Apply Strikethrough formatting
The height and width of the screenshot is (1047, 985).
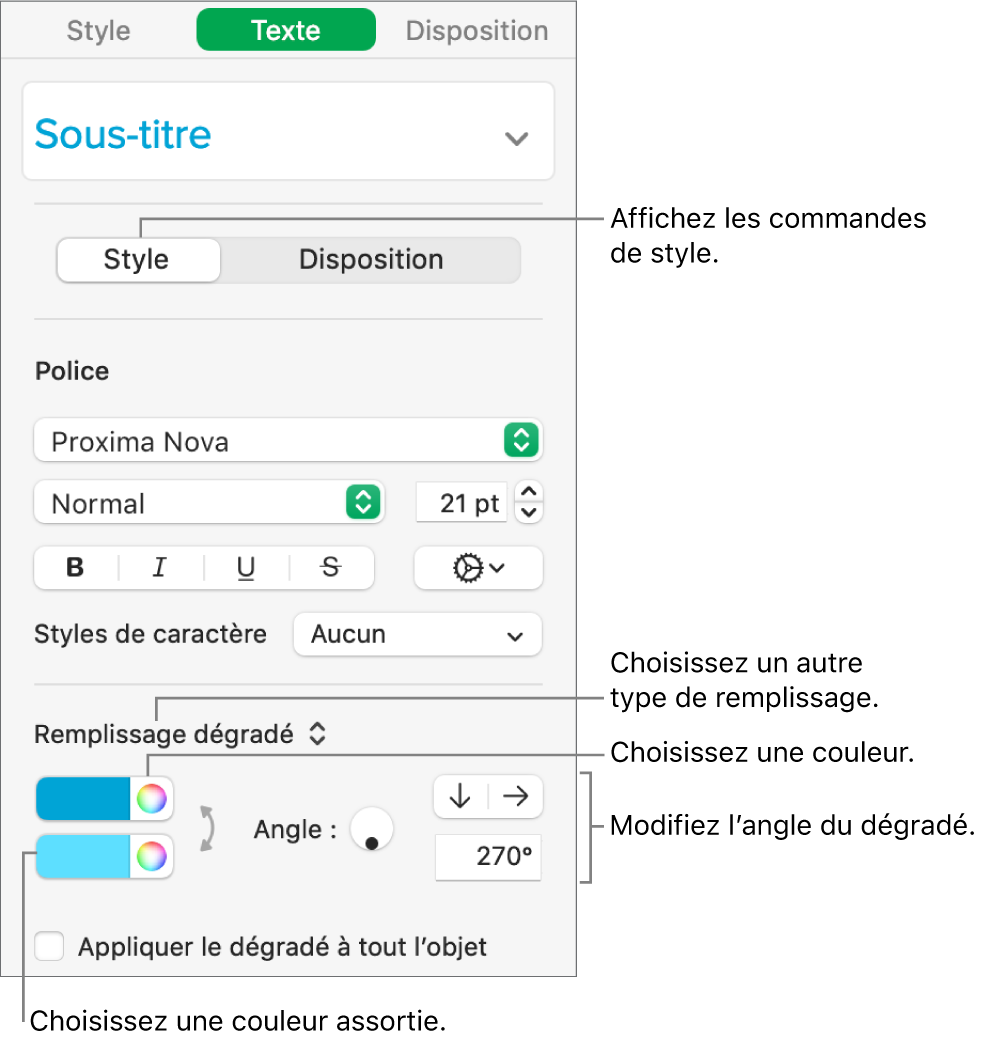click(331, 568)
